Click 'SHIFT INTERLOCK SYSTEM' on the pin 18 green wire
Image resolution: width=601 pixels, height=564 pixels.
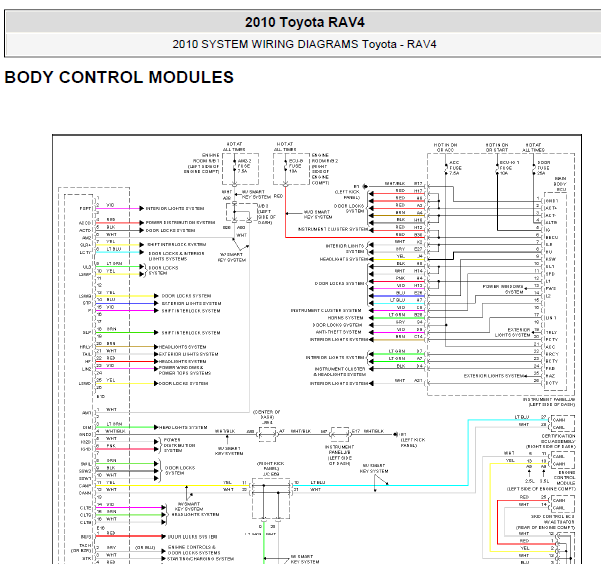191,333
